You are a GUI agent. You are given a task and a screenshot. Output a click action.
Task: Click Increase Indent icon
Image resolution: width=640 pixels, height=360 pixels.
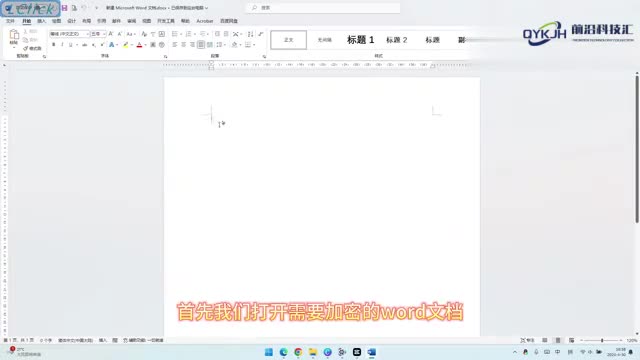click(x=226, y=34)
